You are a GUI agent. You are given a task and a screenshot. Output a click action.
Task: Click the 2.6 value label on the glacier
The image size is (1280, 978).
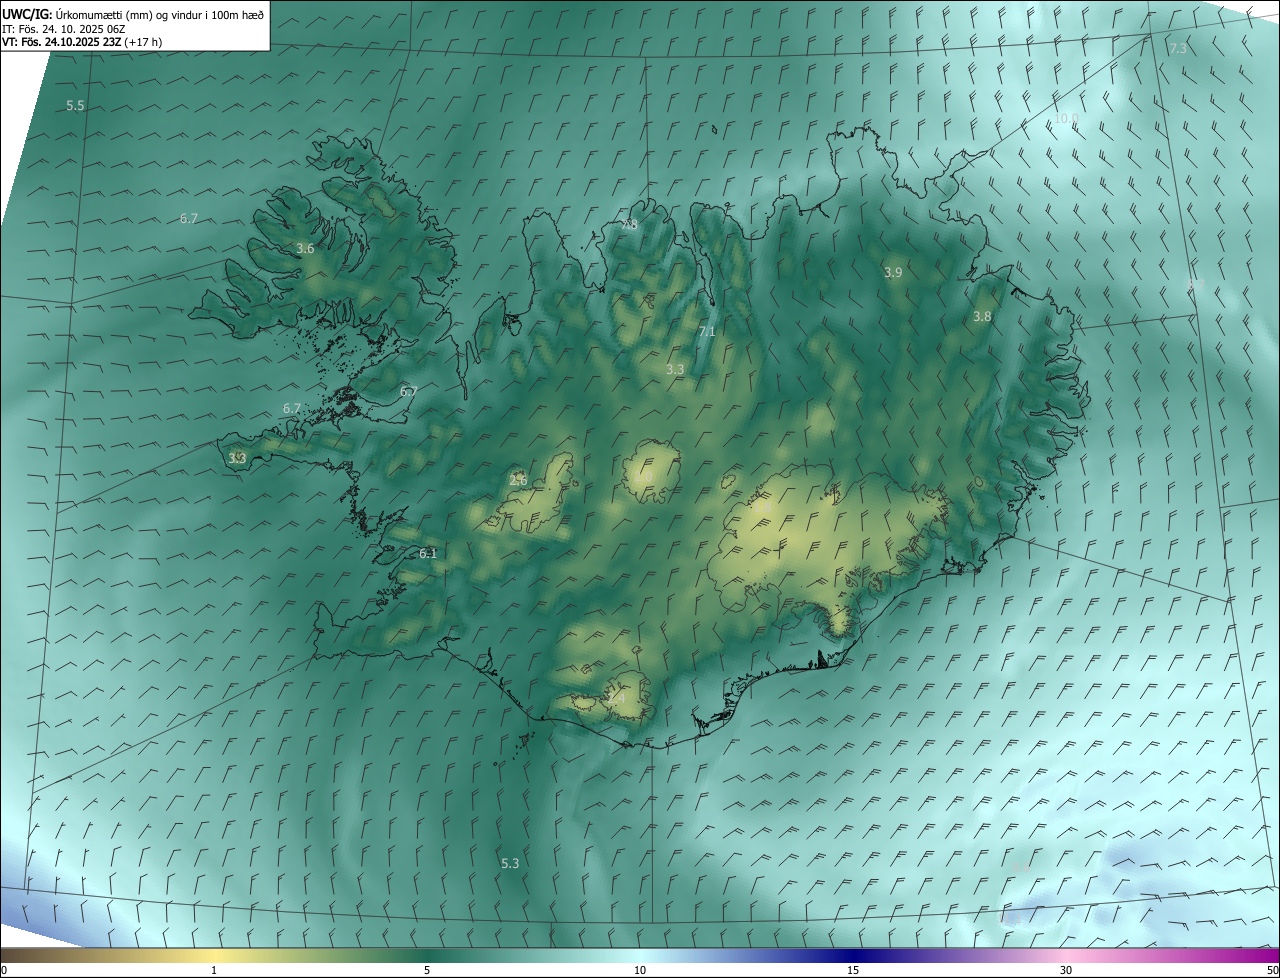click(x=518, y=480)
